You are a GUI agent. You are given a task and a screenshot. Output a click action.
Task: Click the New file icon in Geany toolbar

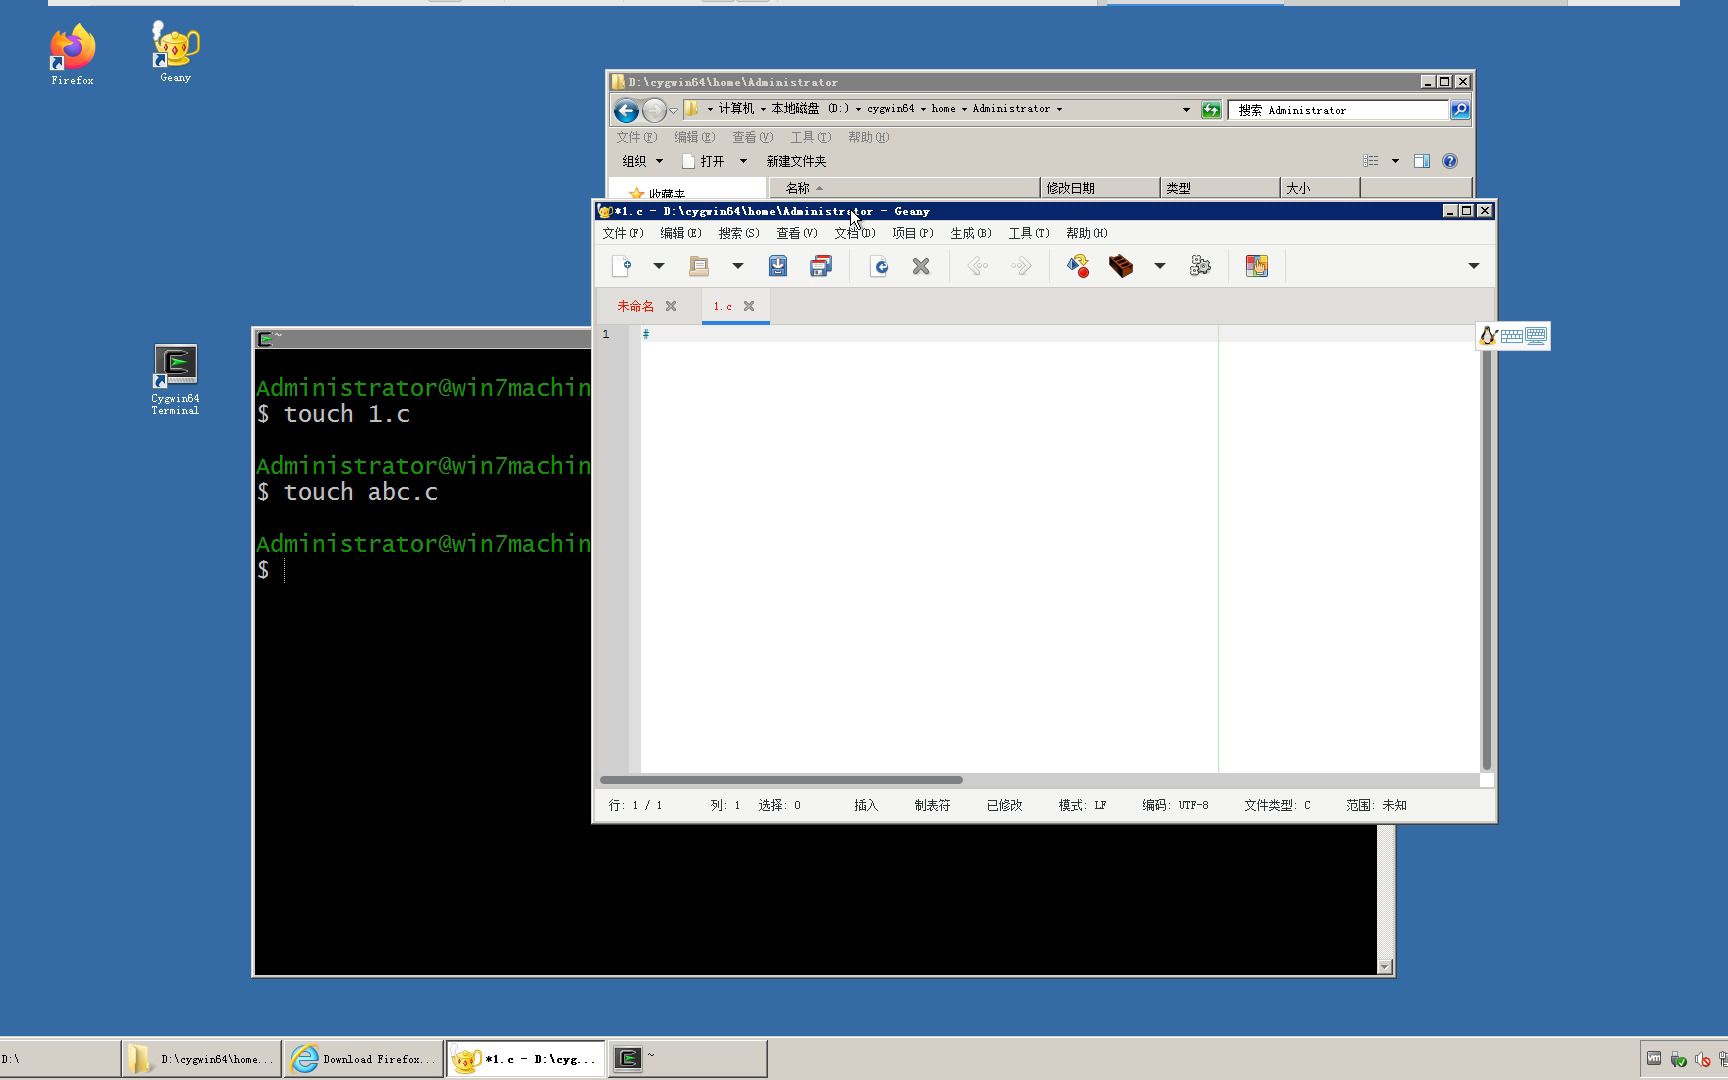621,266
